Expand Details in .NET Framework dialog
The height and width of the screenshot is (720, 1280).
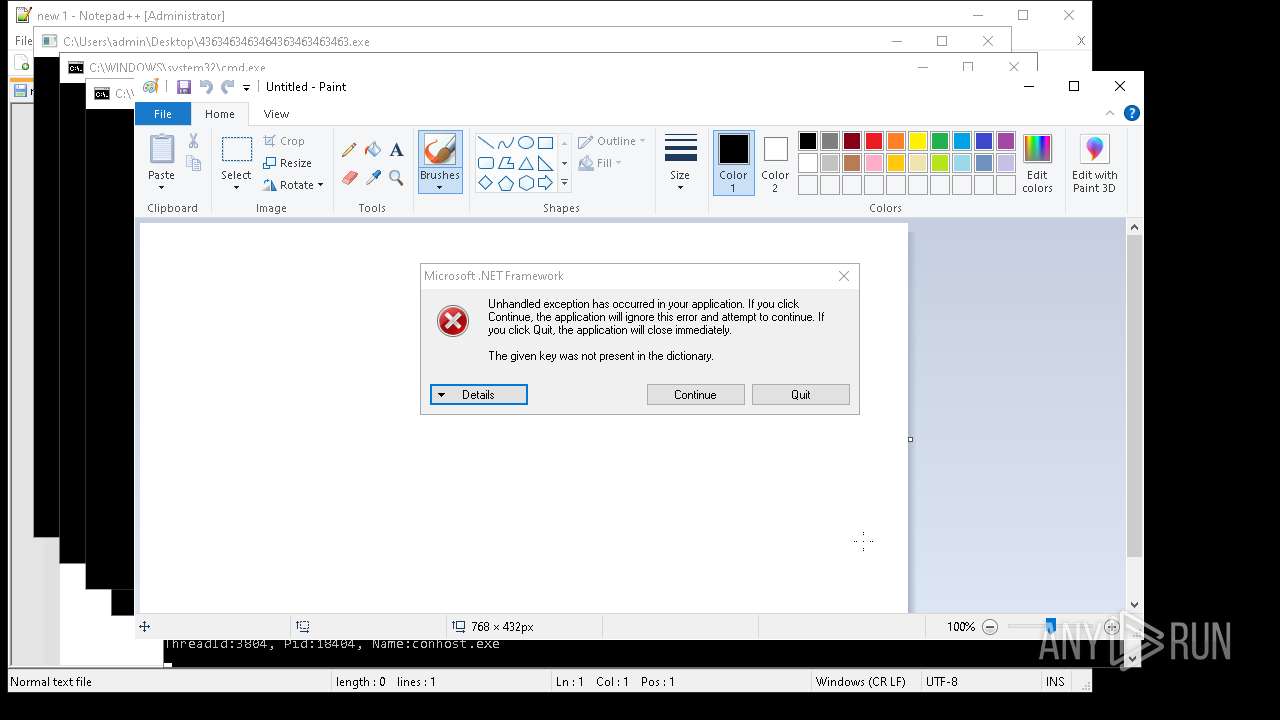(478, 395)
